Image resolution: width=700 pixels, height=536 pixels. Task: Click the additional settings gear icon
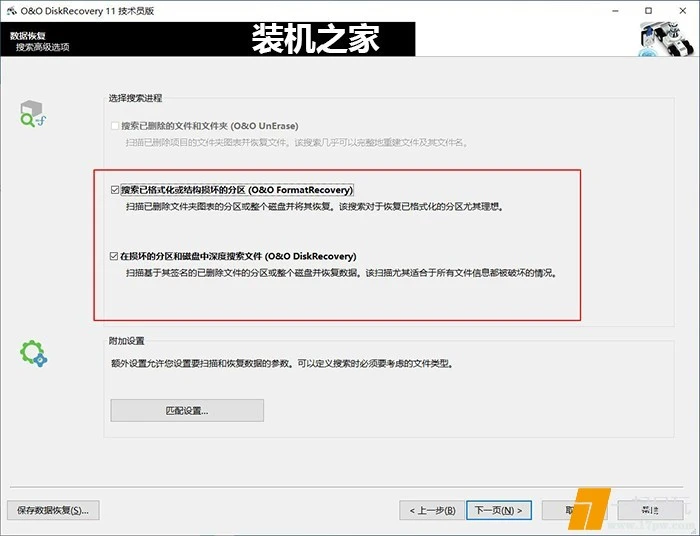(35, 354)
